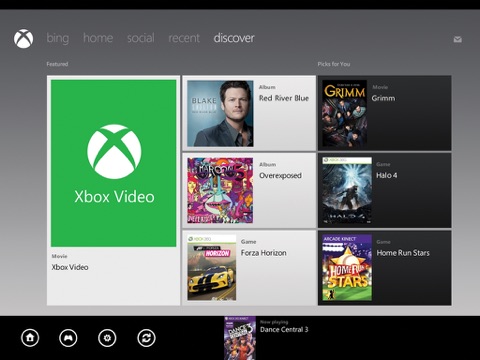Open Forza Horizon game cover
The height and width of the screenshot is (360, 480).
212,268
